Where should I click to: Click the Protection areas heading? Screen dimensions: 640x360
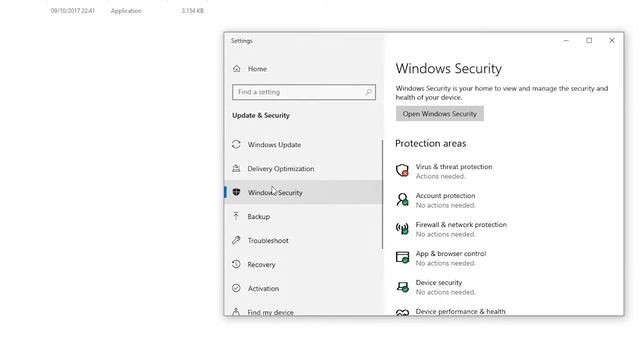click(431, 143)
